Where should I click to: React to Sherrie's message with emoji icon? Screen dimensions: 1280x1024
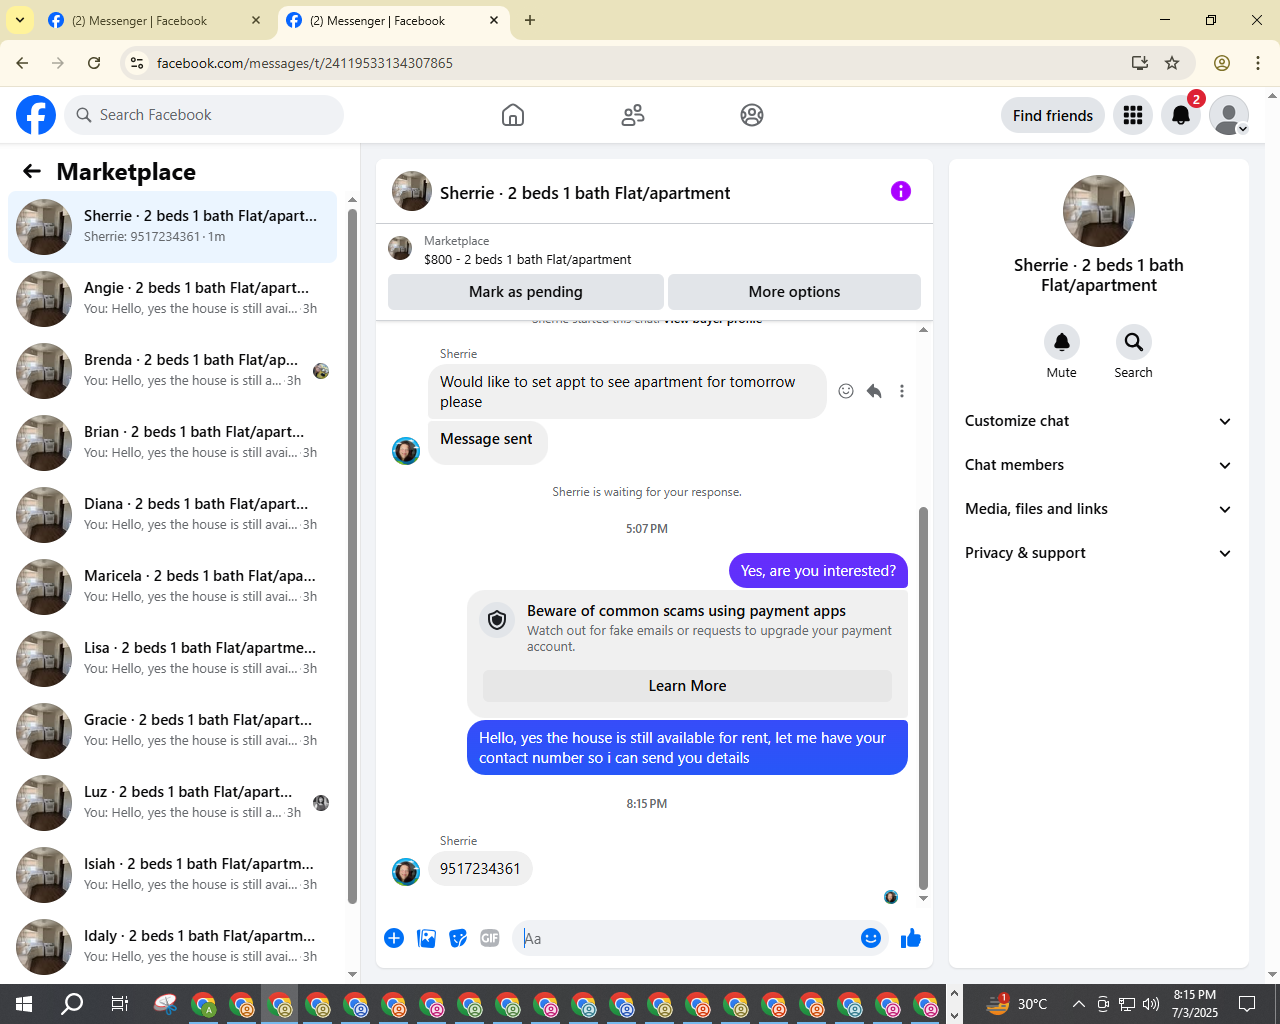tap(846, 391)
